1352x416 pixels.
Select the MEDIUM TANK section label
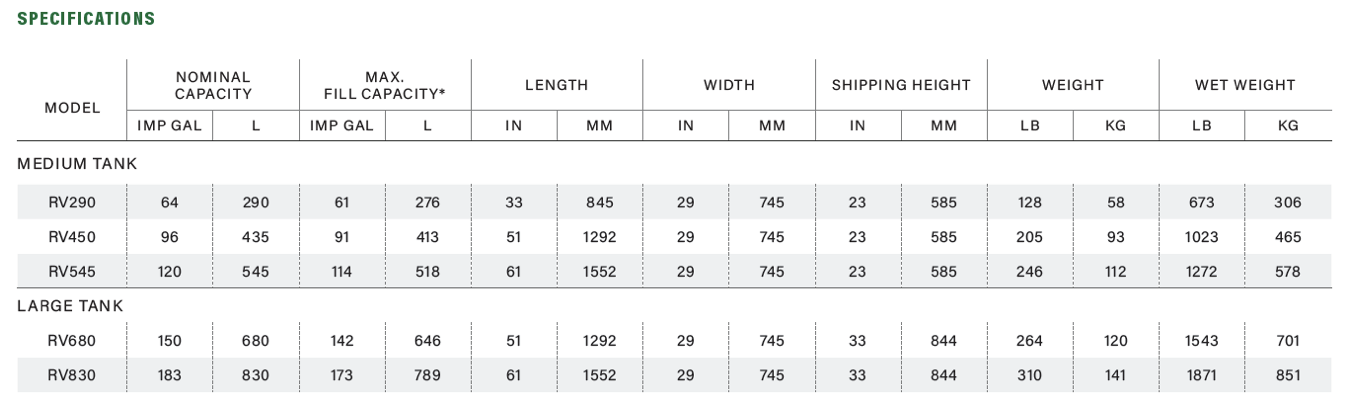tap(77, 164)
